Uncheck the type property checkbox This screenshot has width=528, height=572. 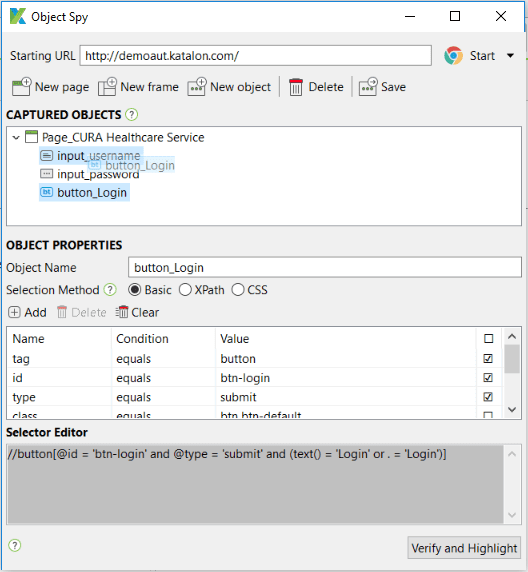click(488, 397)
